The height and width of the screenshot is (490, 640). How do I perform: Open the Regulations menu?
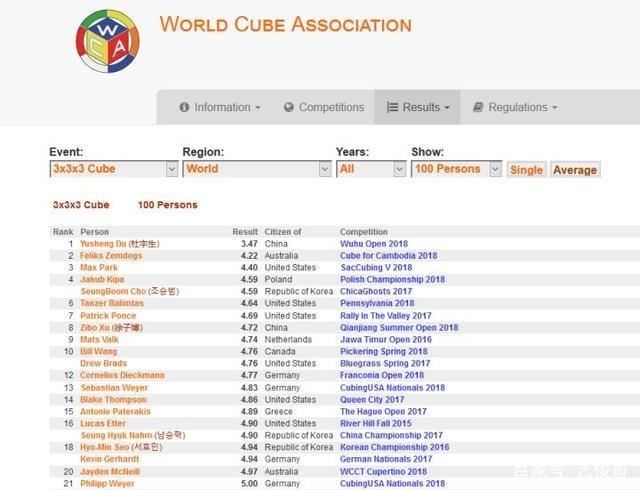(x=515, y=107)
